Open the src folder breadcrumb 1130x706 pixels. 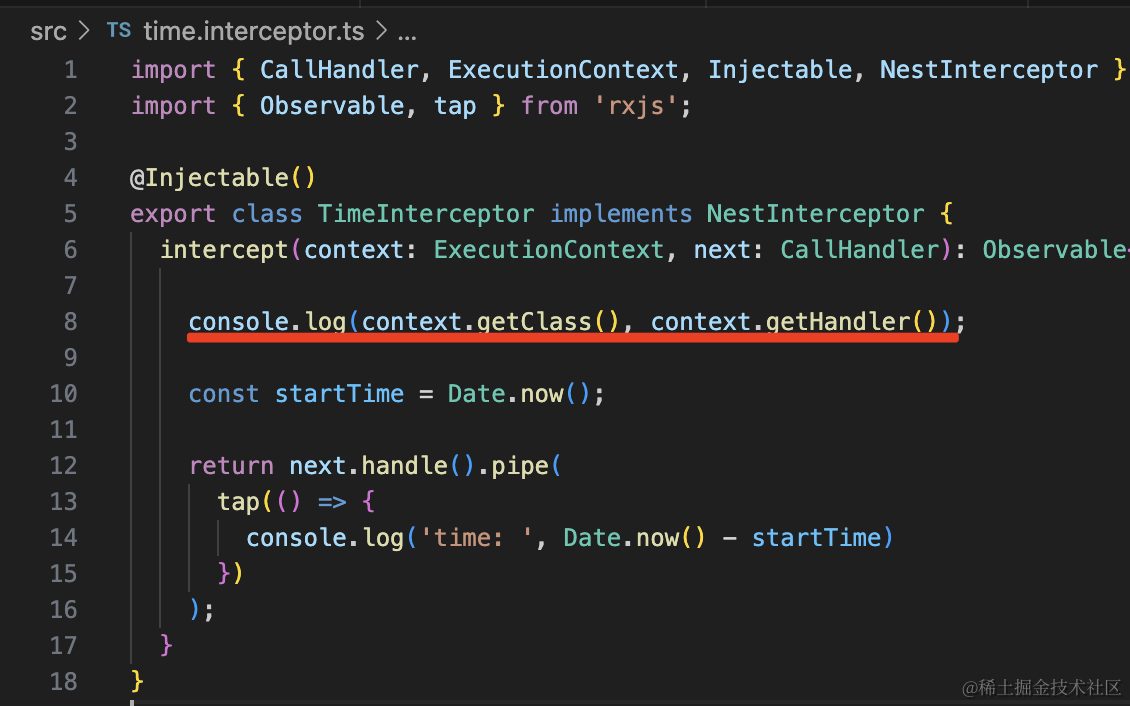click(x=48, y=32)
